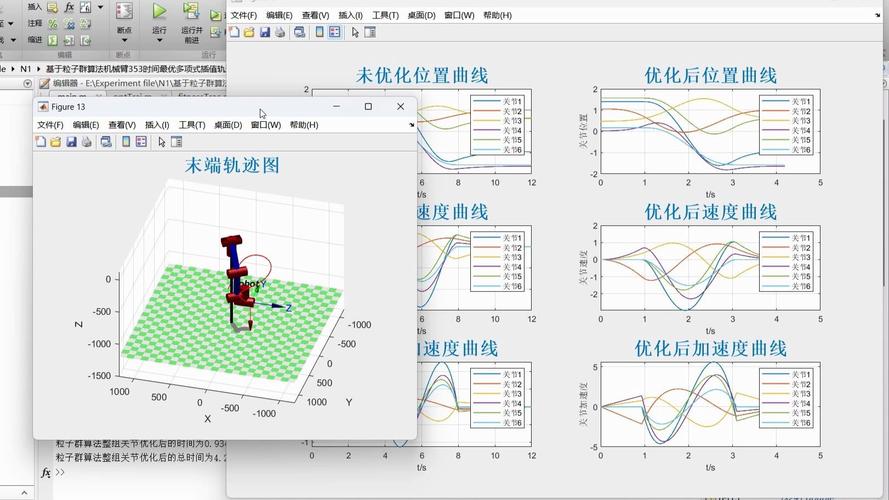Image resolution: width=889 pixels, height=500 pixels.
Task: Click Link Plot icon in Figure 13 toolbar
Action: coord(106,142)
